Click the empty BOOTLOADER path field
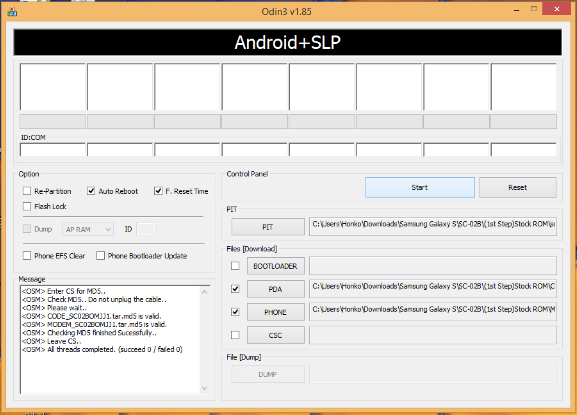577x415 pixels. click(x=433, y=266)
